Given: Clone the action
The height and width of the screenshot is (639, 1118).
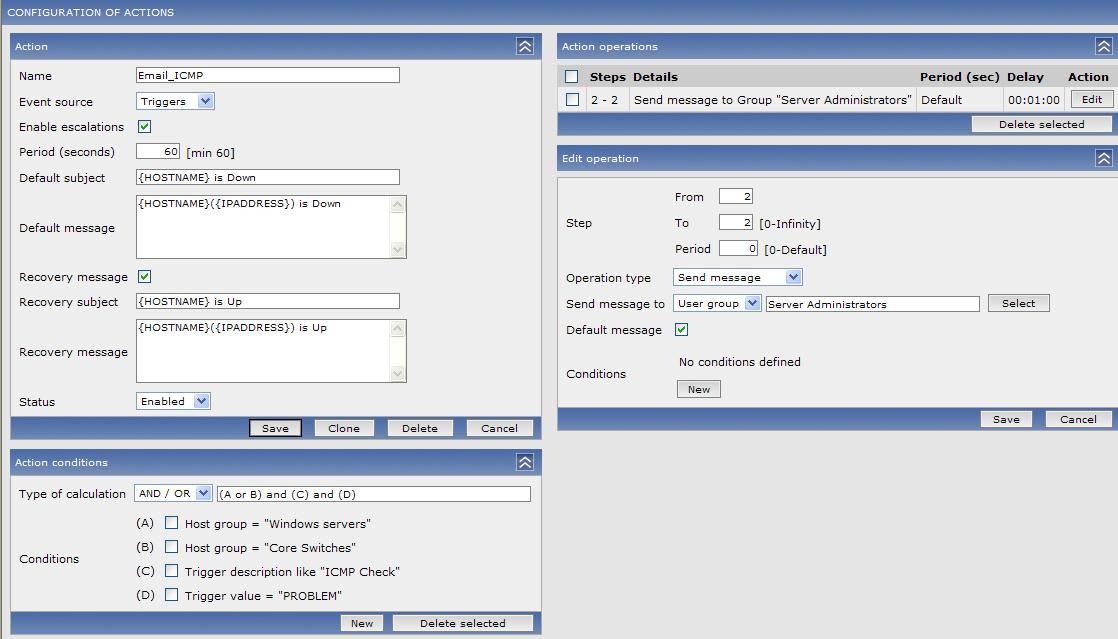Looking at the screenshot, I should (x=344, y=428).
